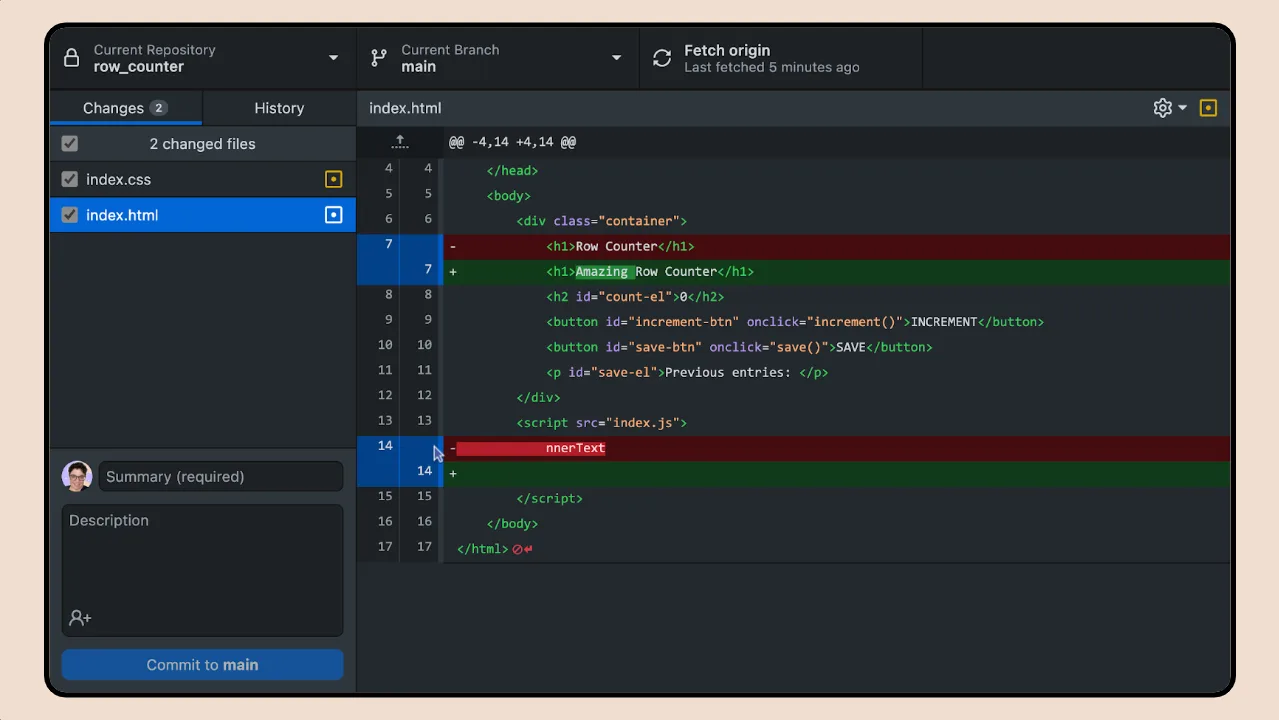Click the sync arrows icon for Fetch origin
The image size is (1279, 720).
pos(662,58)
